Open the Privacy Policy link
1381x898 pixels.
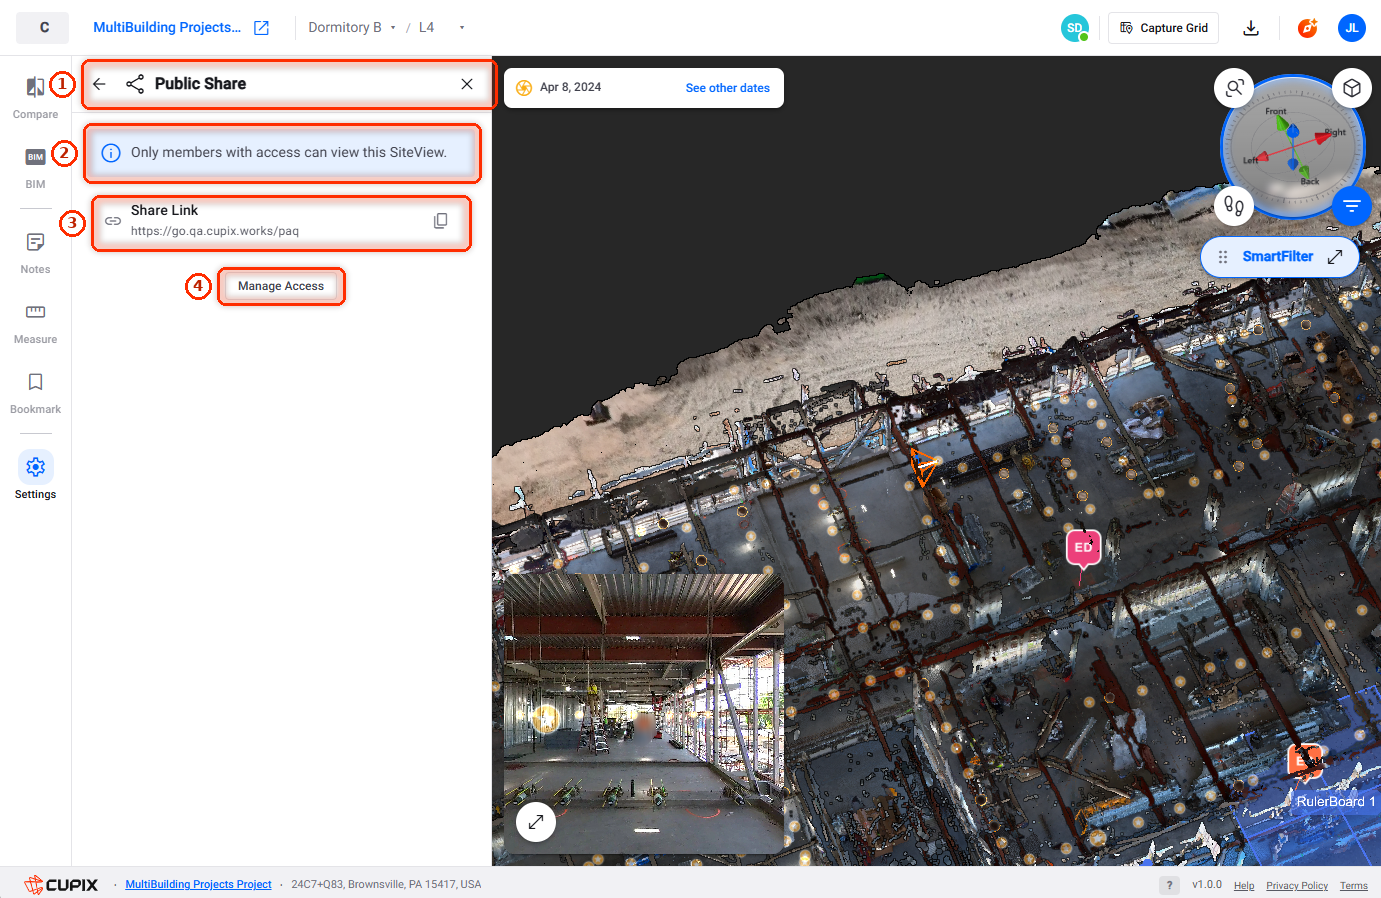click(1297, 886)
